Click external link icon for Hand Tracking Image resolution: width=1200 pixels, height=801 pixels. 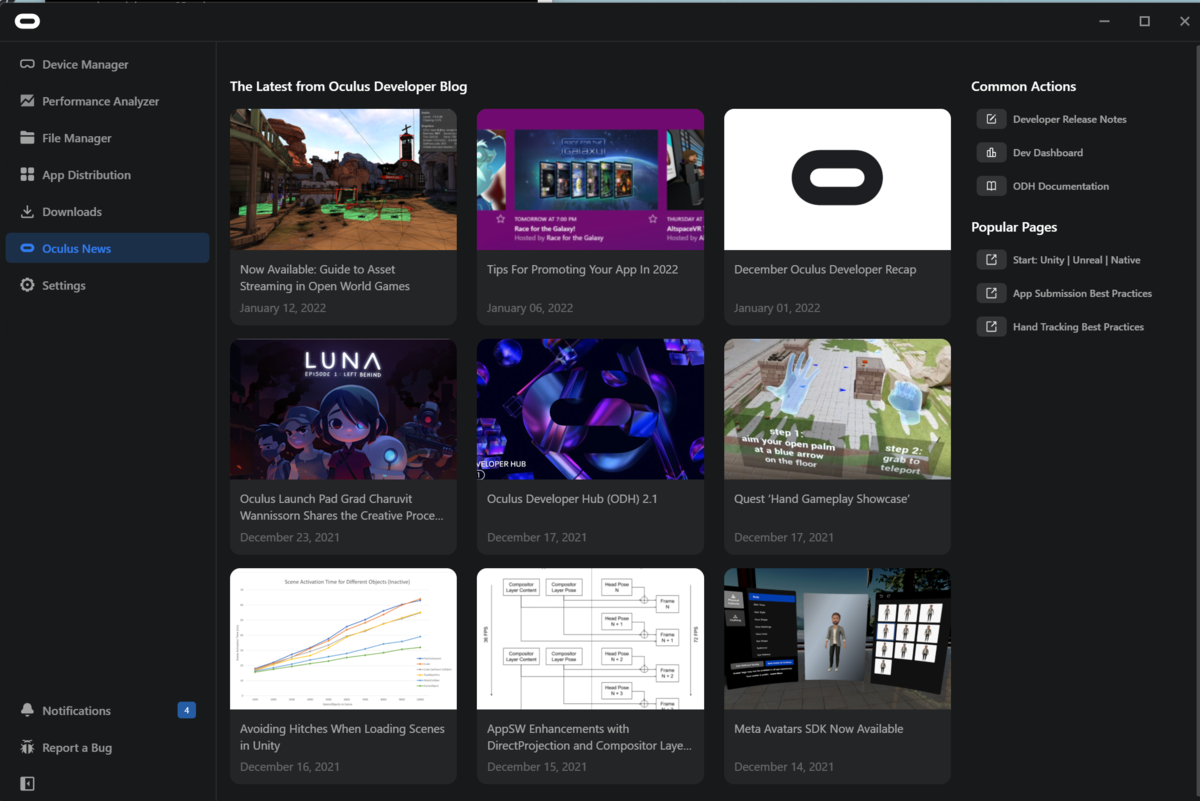point(991,327)
